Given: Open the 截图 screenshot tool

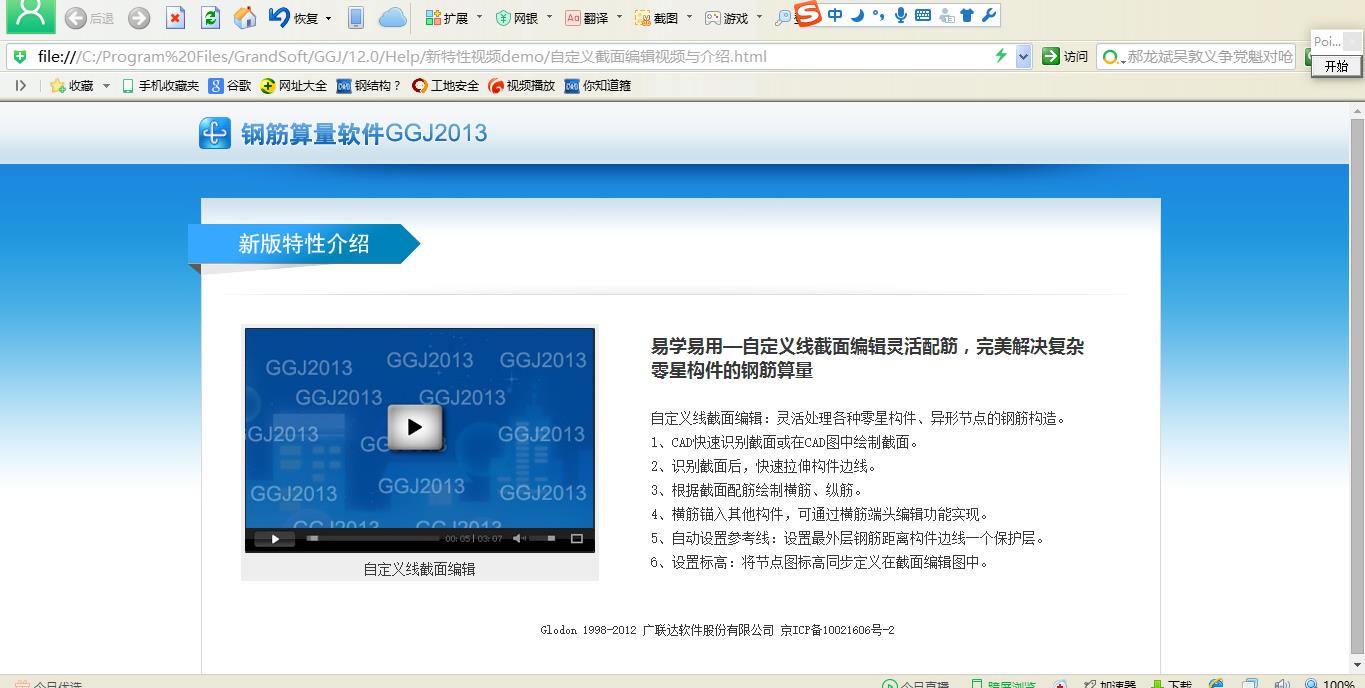Looking at the screenshot, I should point(657,18).
